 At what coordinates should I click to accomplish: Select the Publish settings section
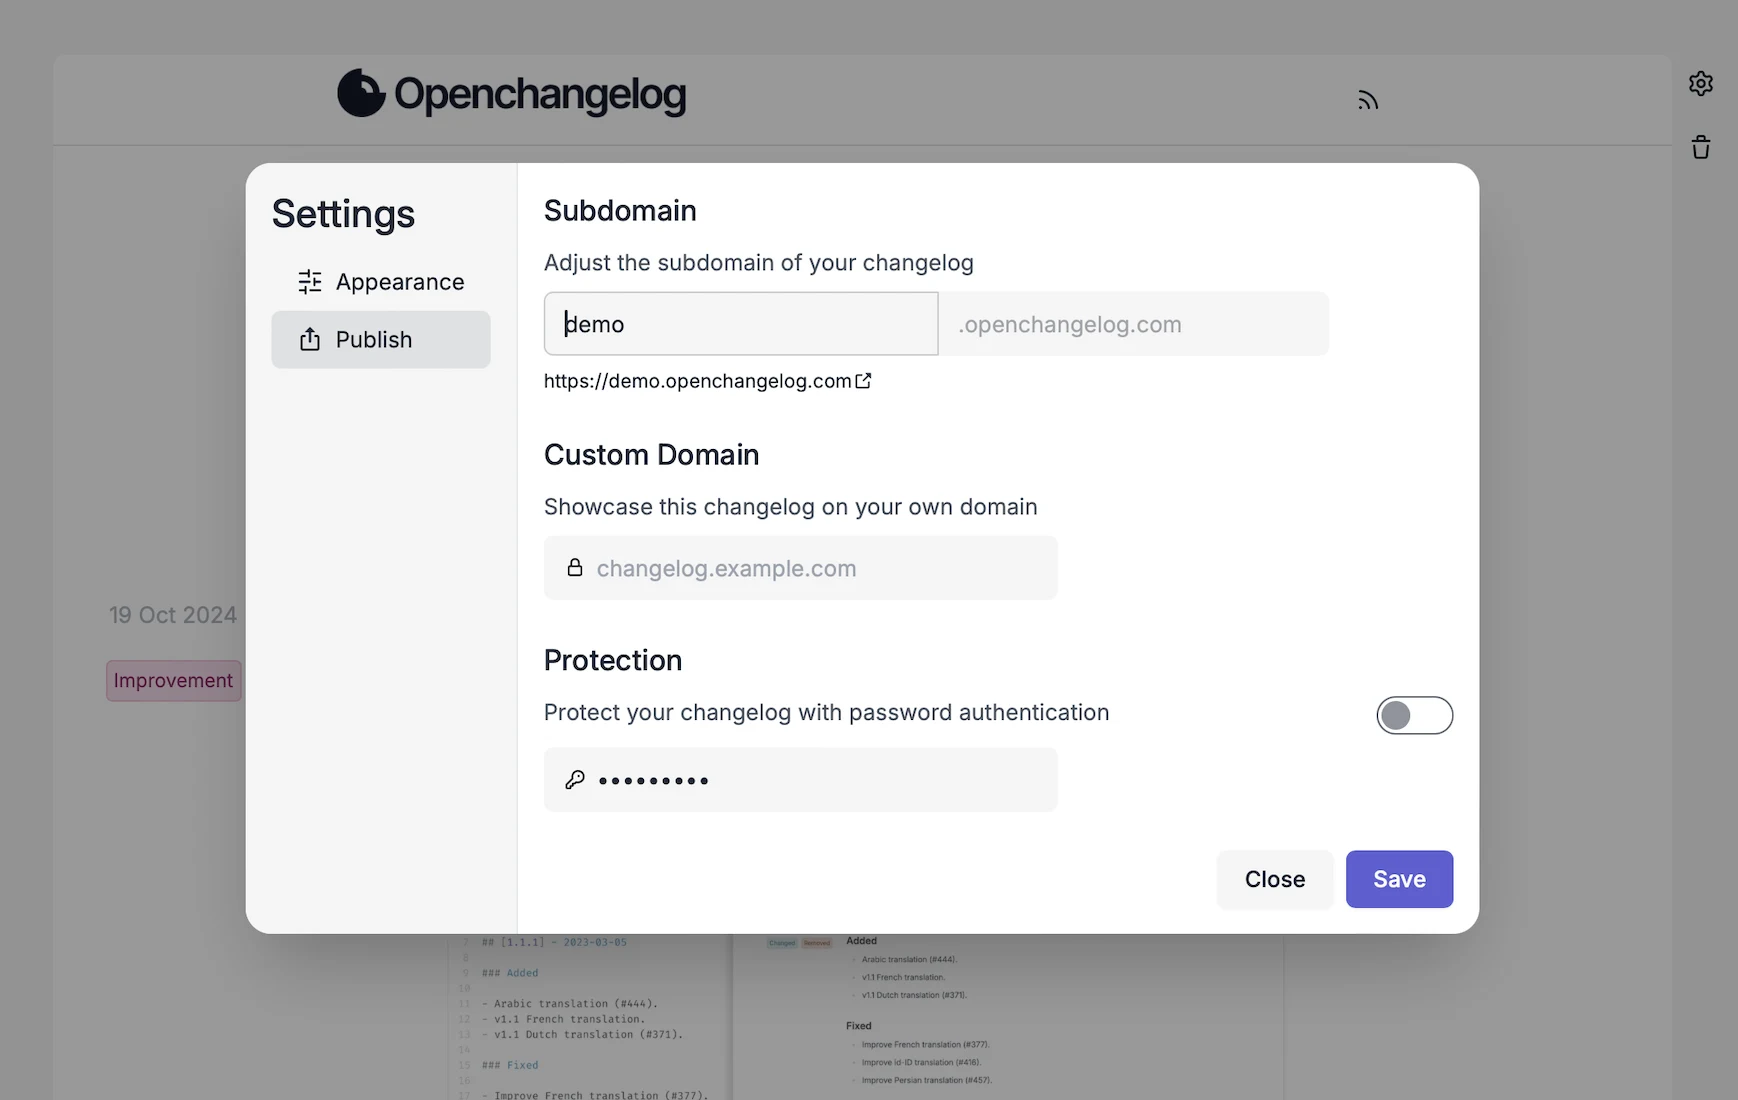[x=381, y=339]
